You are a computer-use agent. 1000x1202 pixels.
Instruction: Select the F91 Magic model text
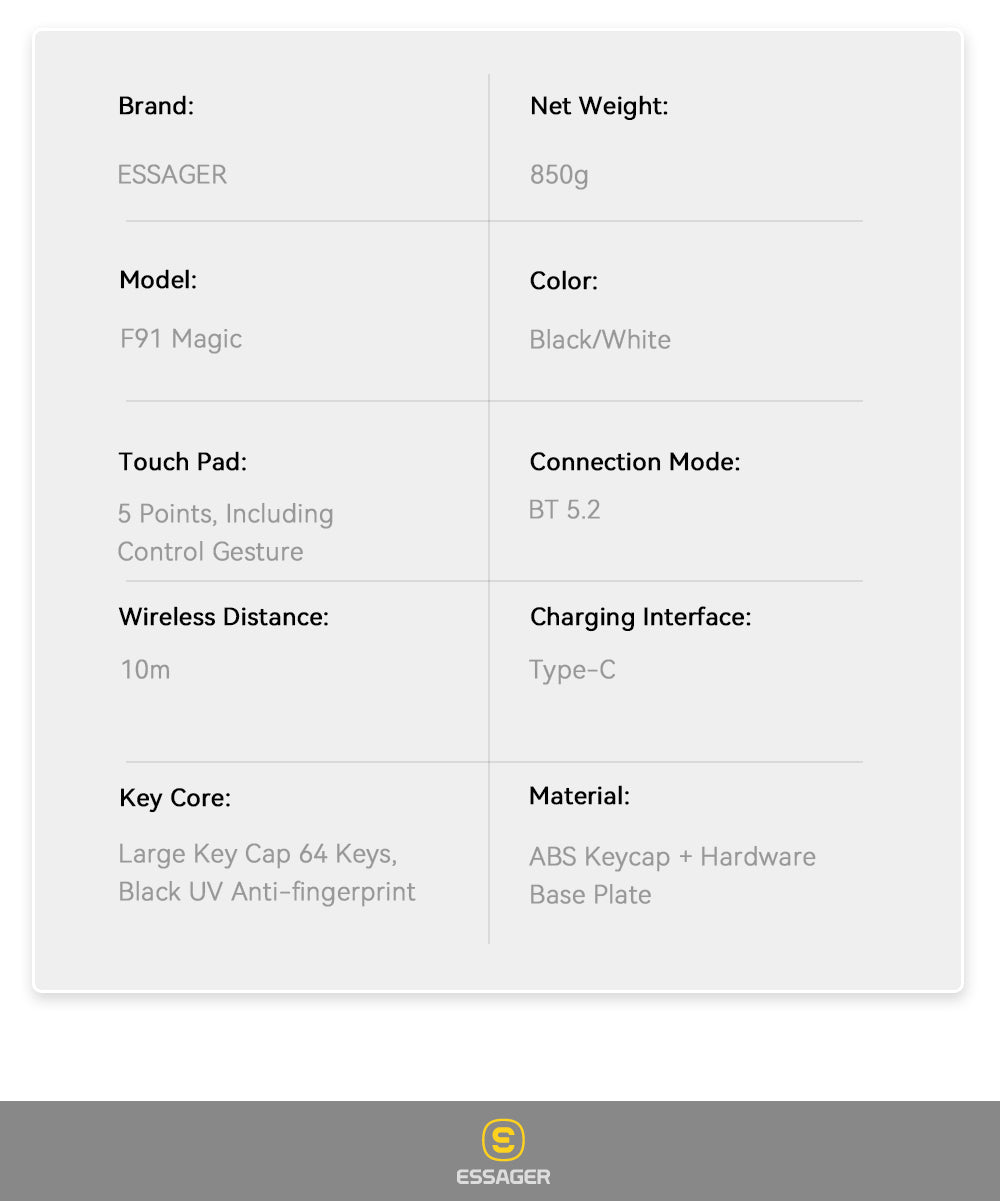181,339
